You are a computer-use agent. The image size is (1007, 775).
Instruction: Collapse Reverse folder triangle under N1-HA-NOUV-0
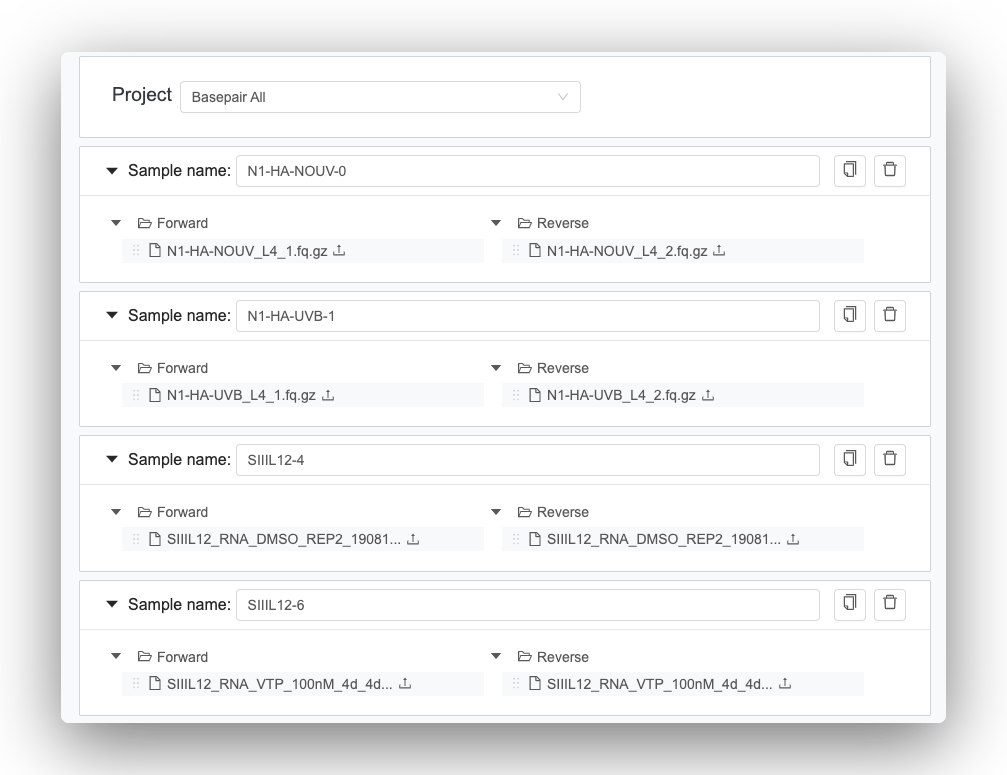click(x=496, y=223)
